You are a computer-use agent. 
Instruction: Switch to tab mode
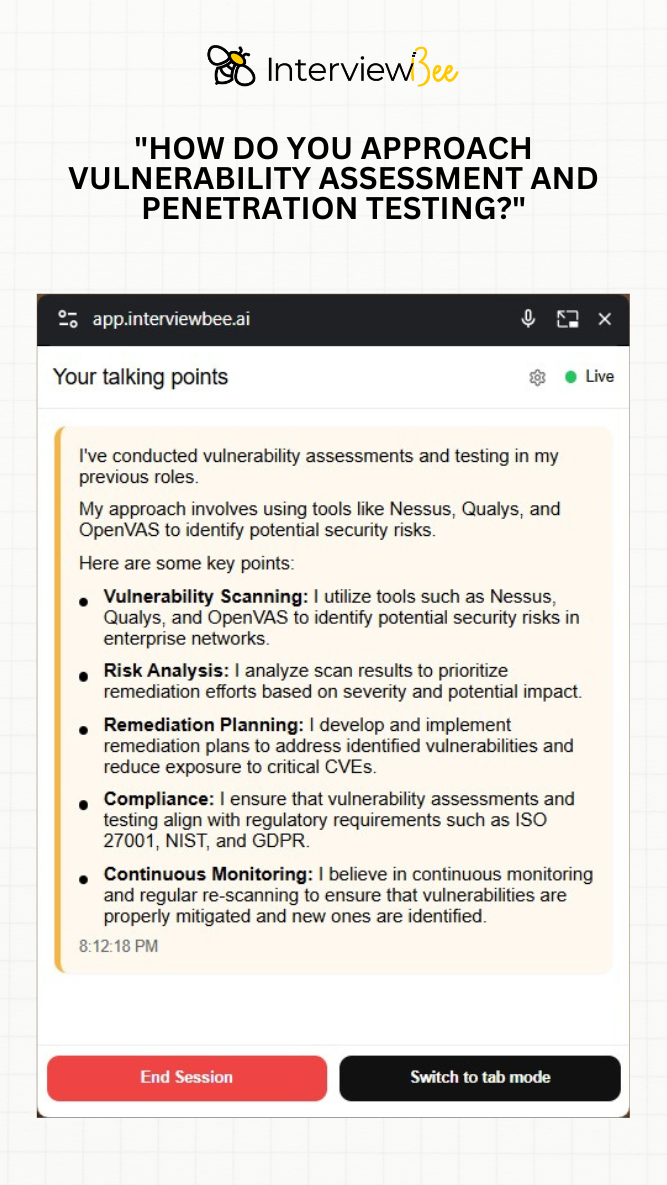point(480,1078)
